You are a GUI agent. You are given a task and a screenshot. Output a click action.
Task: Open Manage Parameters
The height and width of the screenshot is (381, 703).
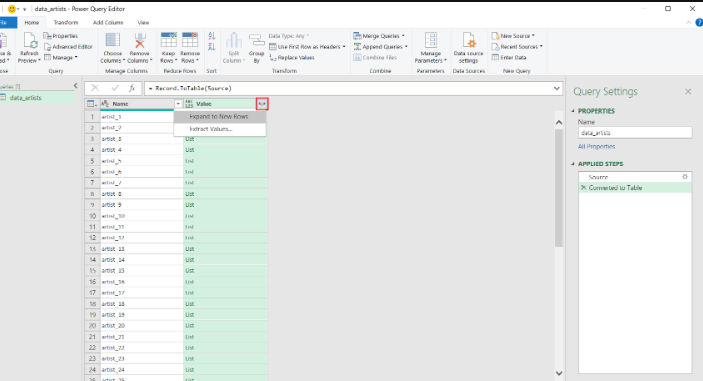(x=431, y=48)
